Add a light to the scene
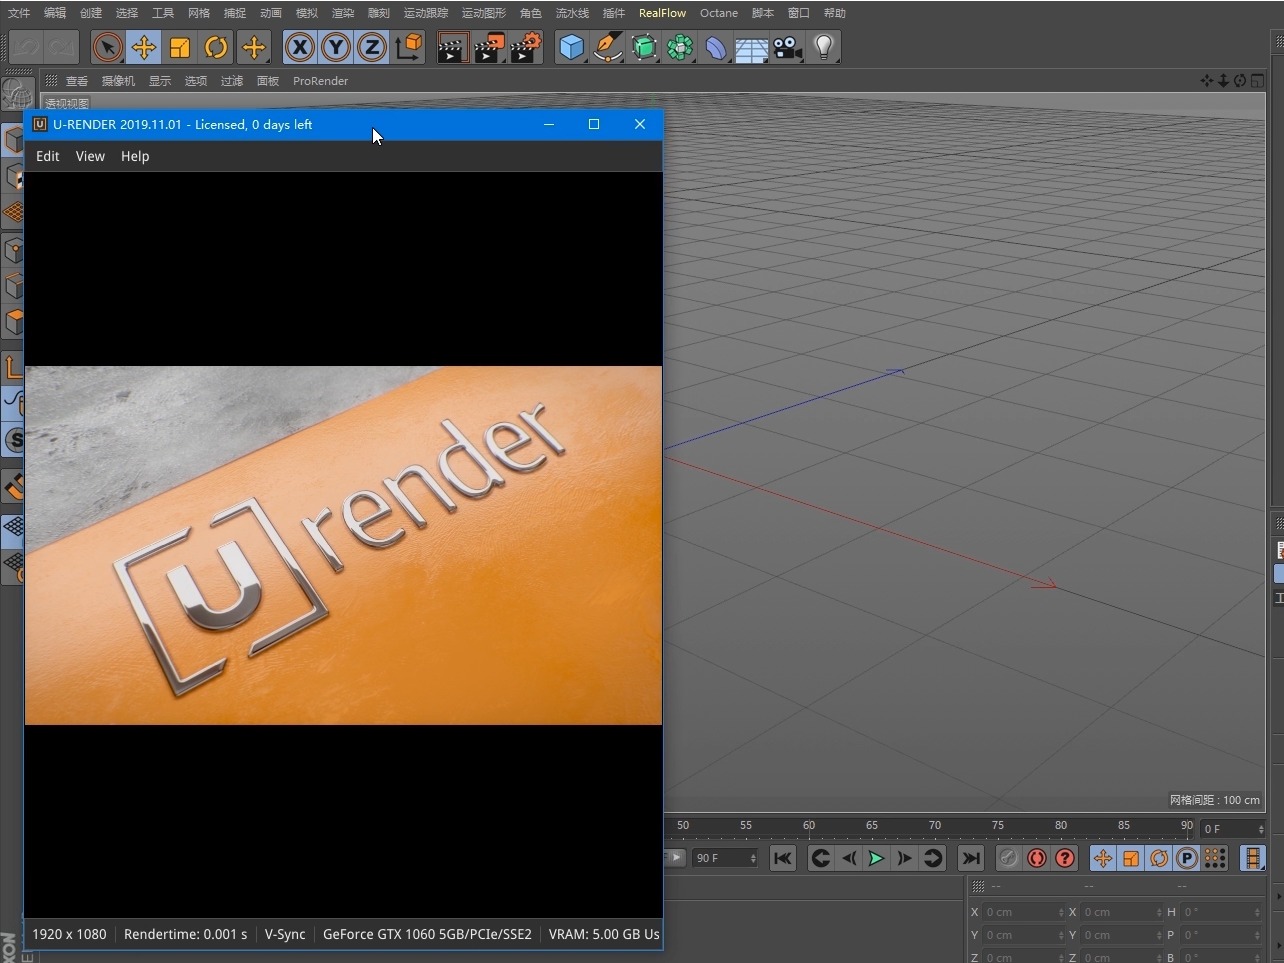1284x963 pixels. click(823, 47)
